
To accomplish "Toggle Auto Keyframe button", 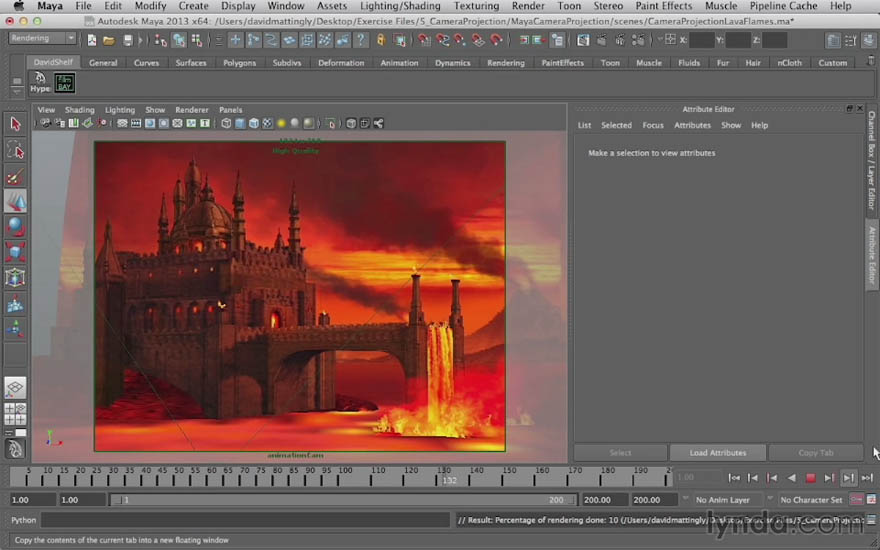I will 856,499.
